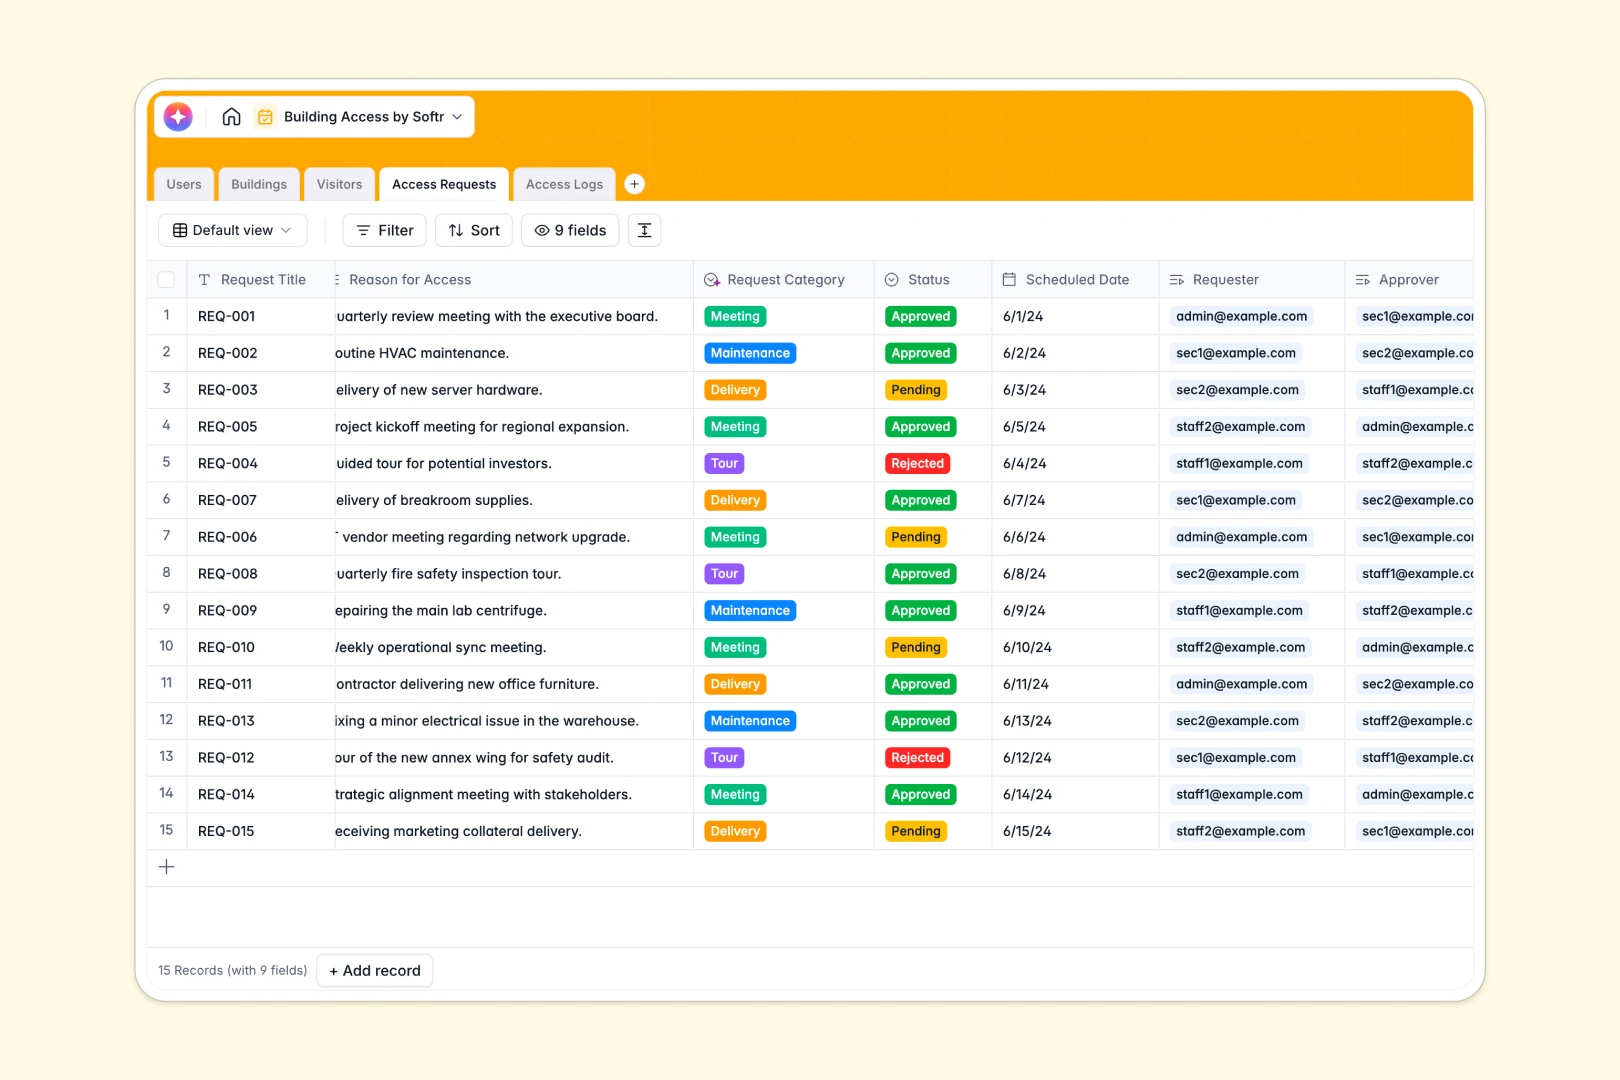Click 'outine HVAC maintenance.' reason cell
The height and width of the screenshot is (1080, 1620).
pos(514,353)
